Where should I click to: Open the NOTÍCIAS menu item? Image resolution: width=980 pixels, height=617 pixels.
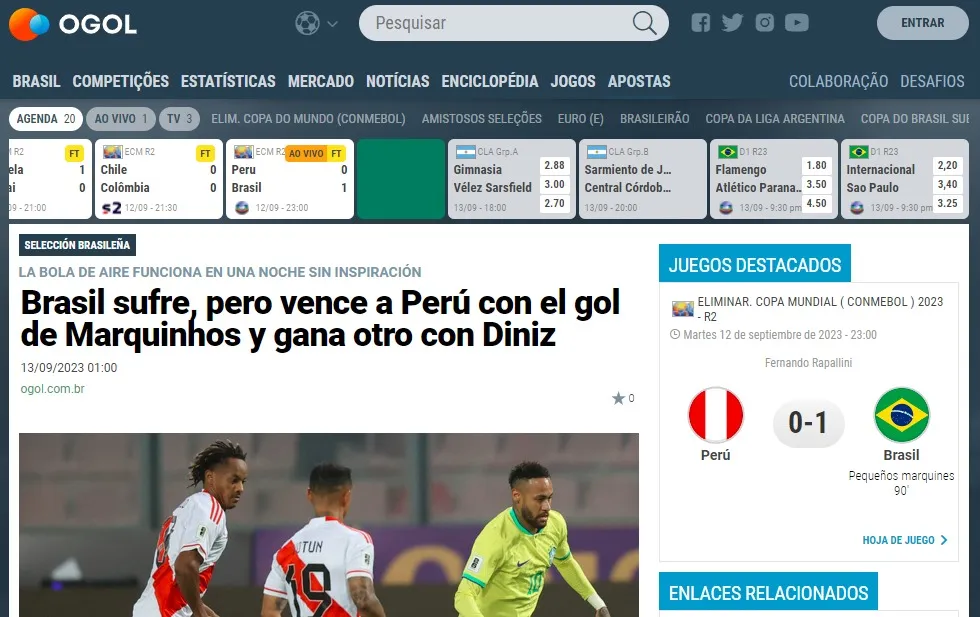coord(398,81)
